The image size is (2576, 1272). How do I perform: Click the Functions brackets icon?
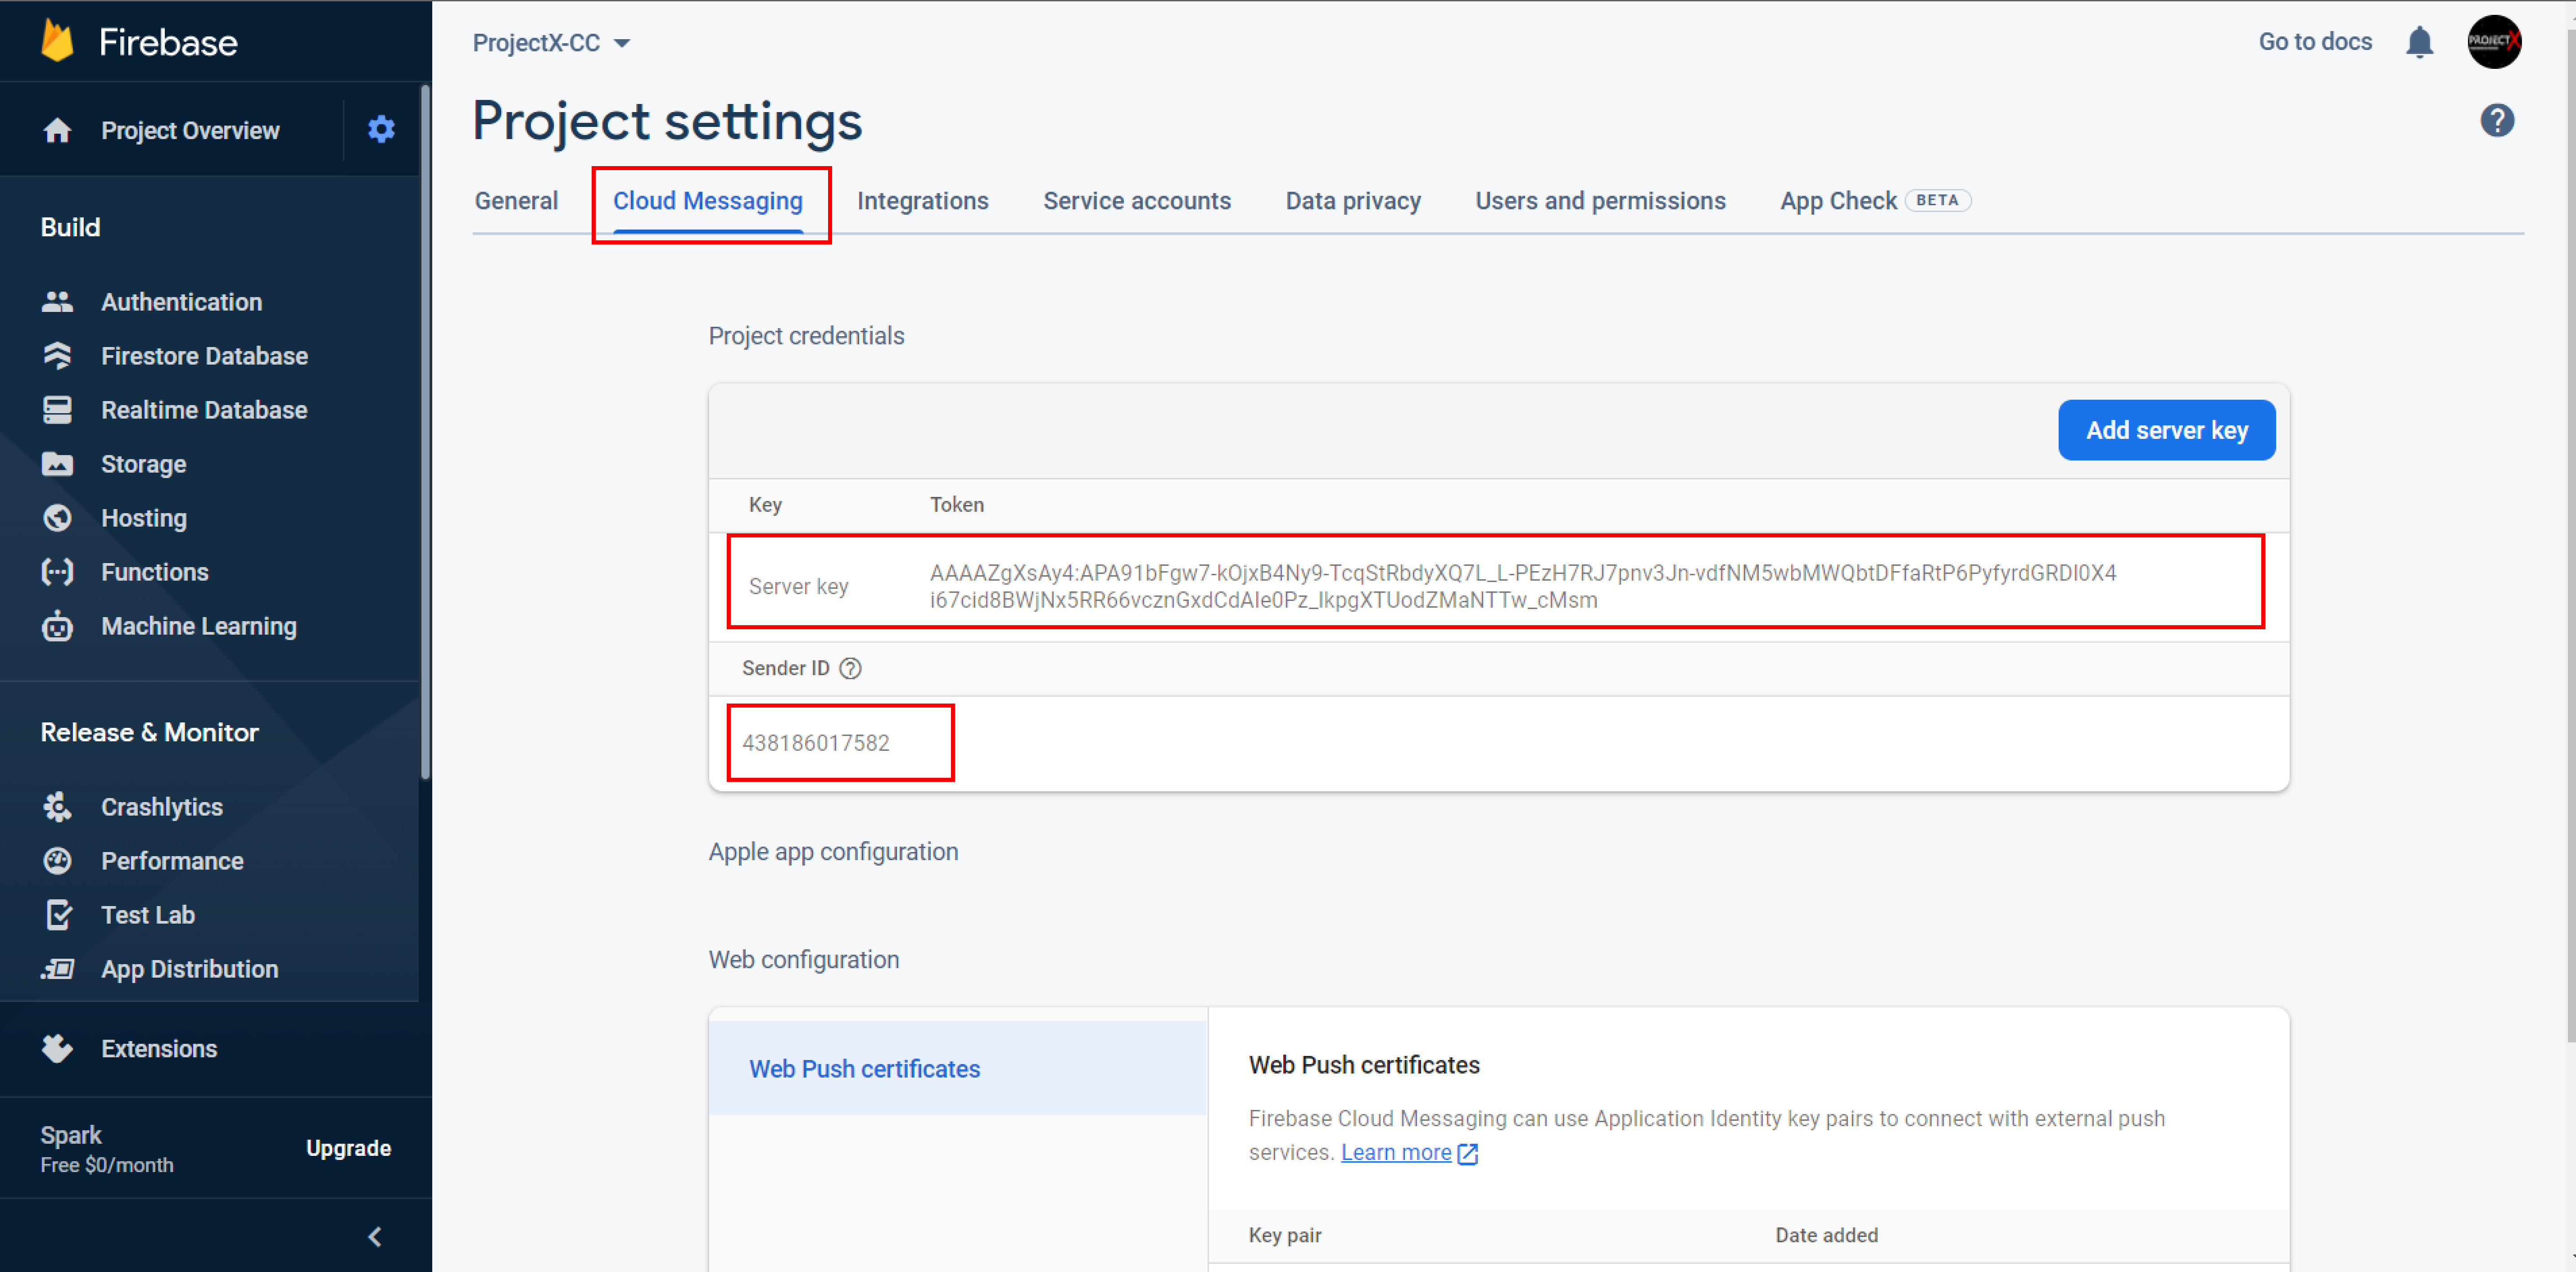click(x=57, y=571)
